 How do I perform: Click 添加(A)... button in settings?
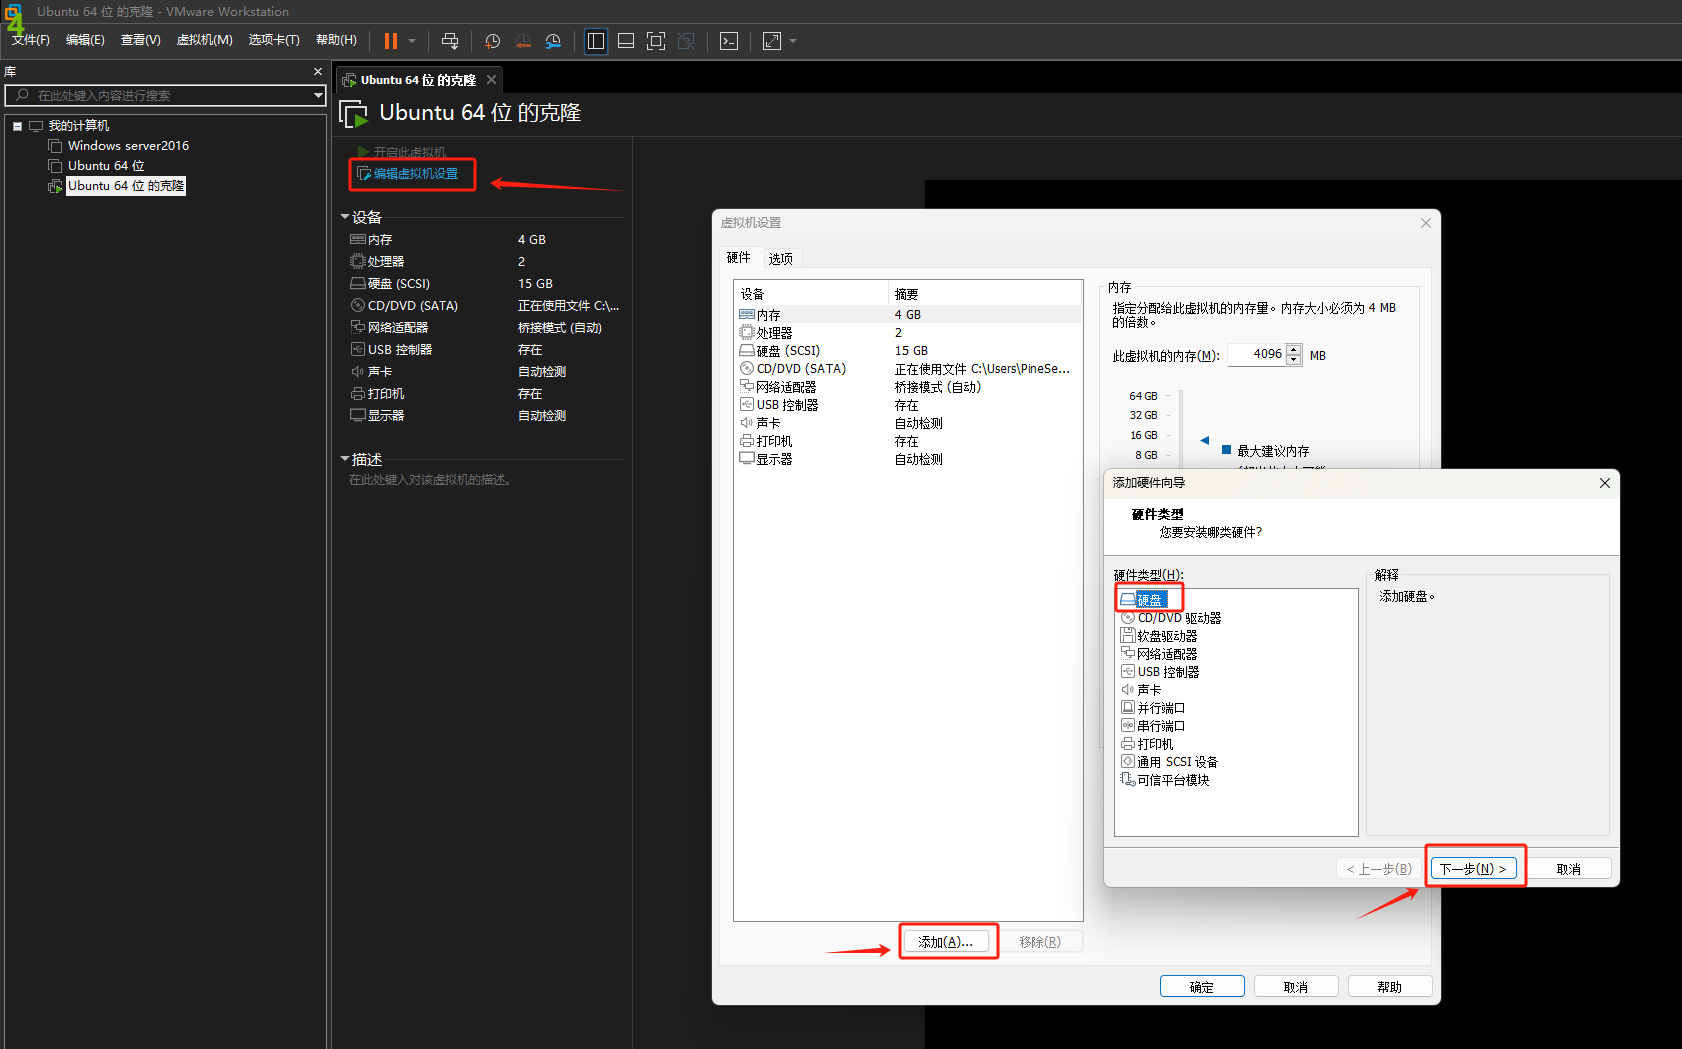(946, 942)
